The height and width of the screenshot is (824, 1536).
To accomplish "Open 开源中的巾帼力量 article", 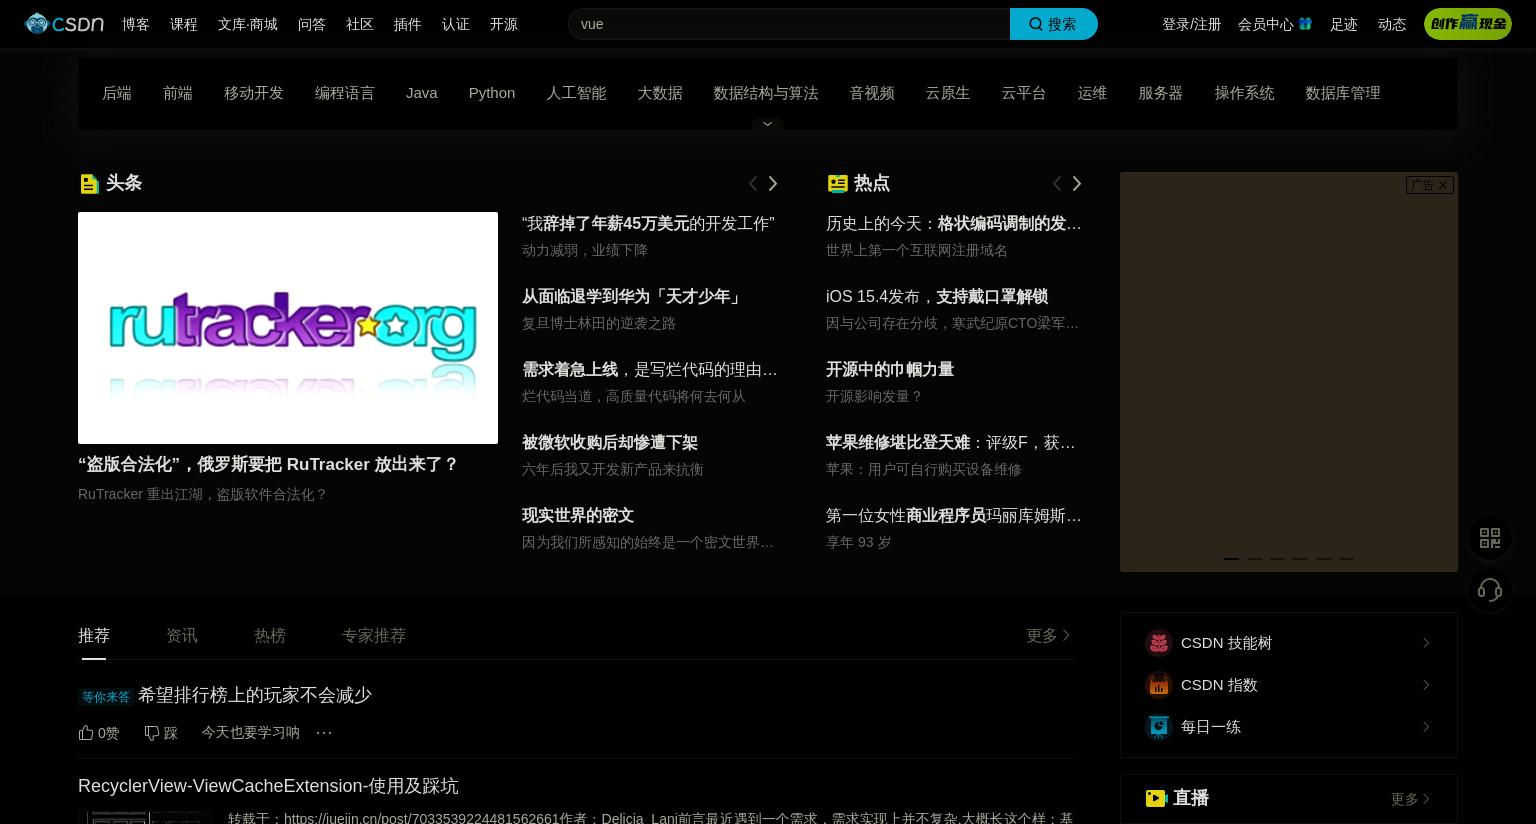I will (x=890, y=369).
